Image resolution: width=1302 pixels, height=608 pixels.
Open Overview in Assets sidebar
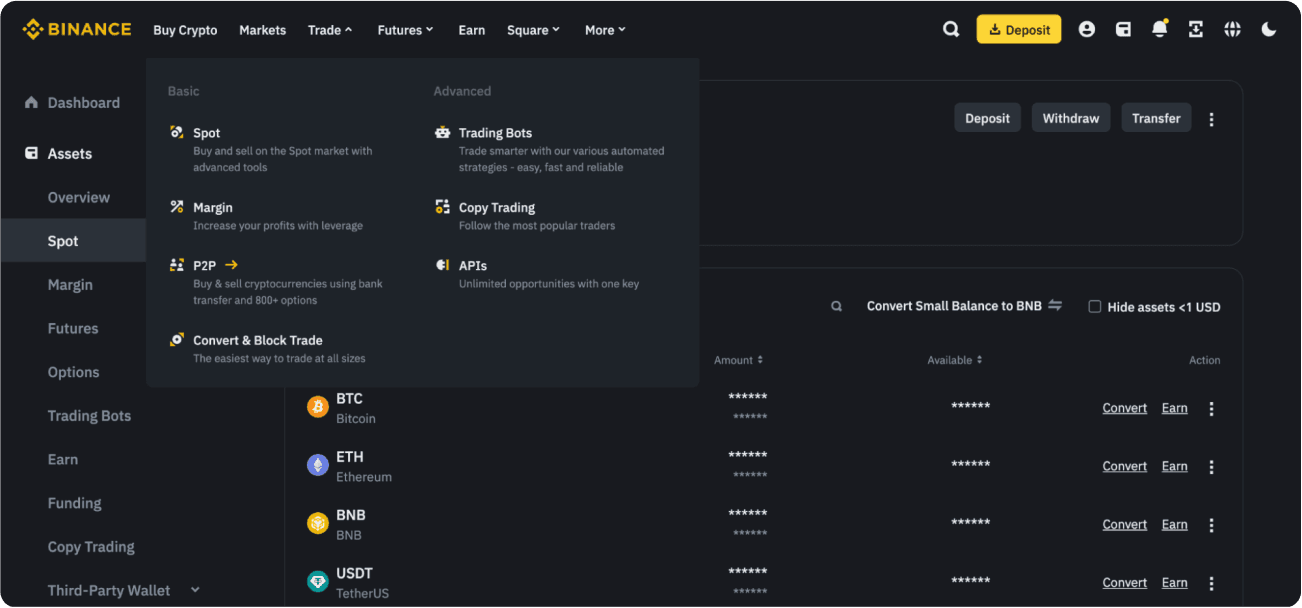79,197
